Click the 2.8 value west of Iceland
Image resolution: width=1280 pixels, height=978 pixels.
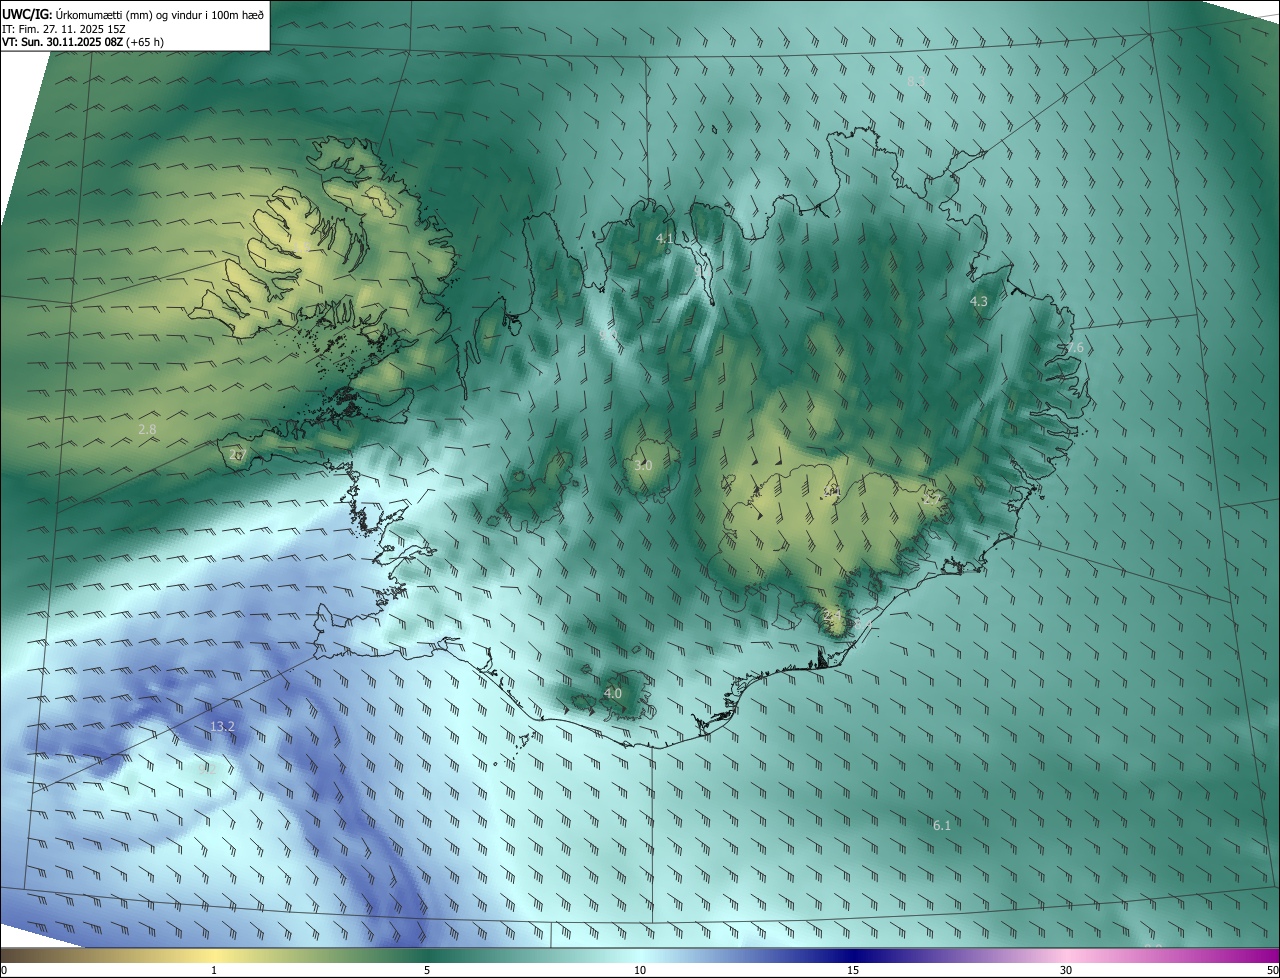[147, 429]
